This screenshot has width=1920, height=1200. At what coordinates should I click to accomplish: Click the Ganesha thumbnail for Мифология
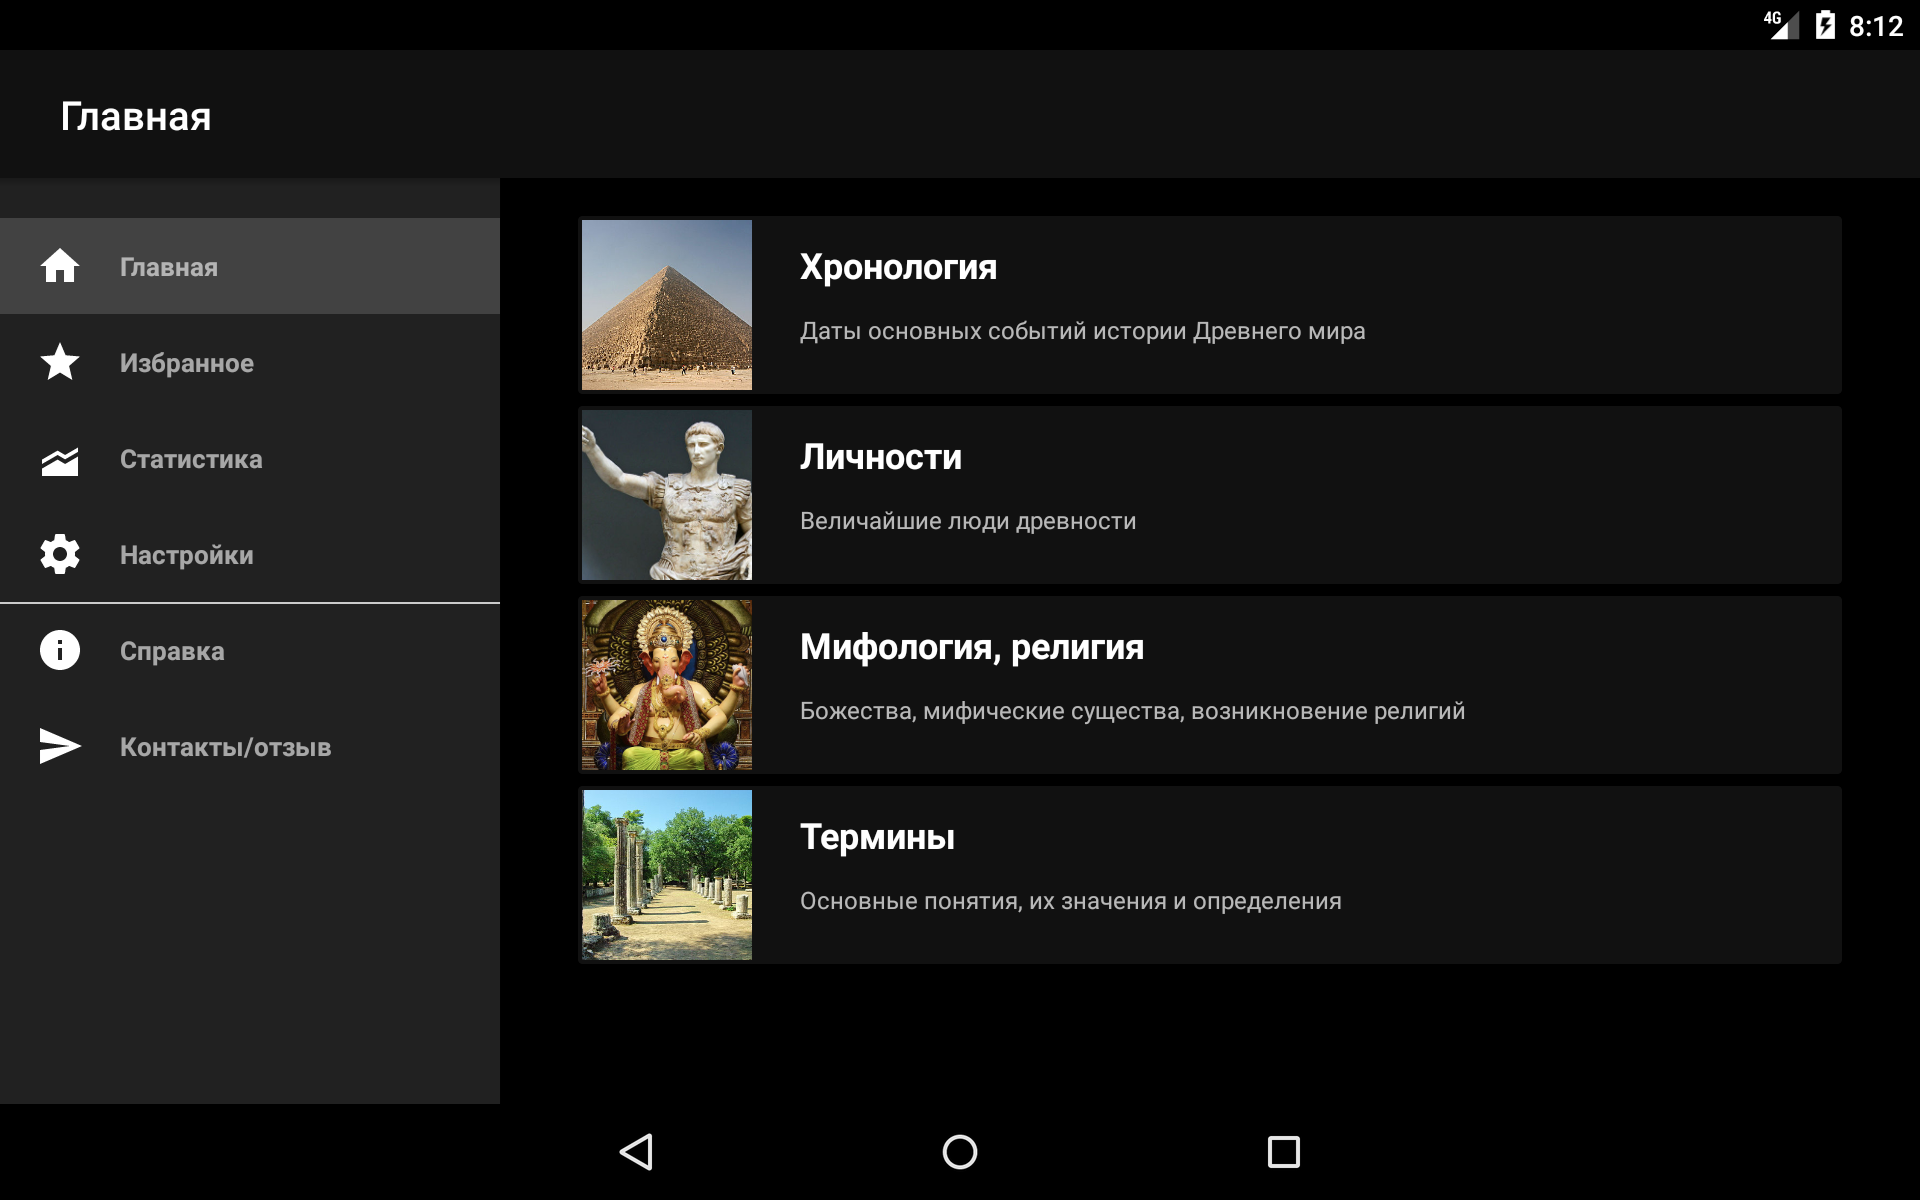click(x=667, y=685)
